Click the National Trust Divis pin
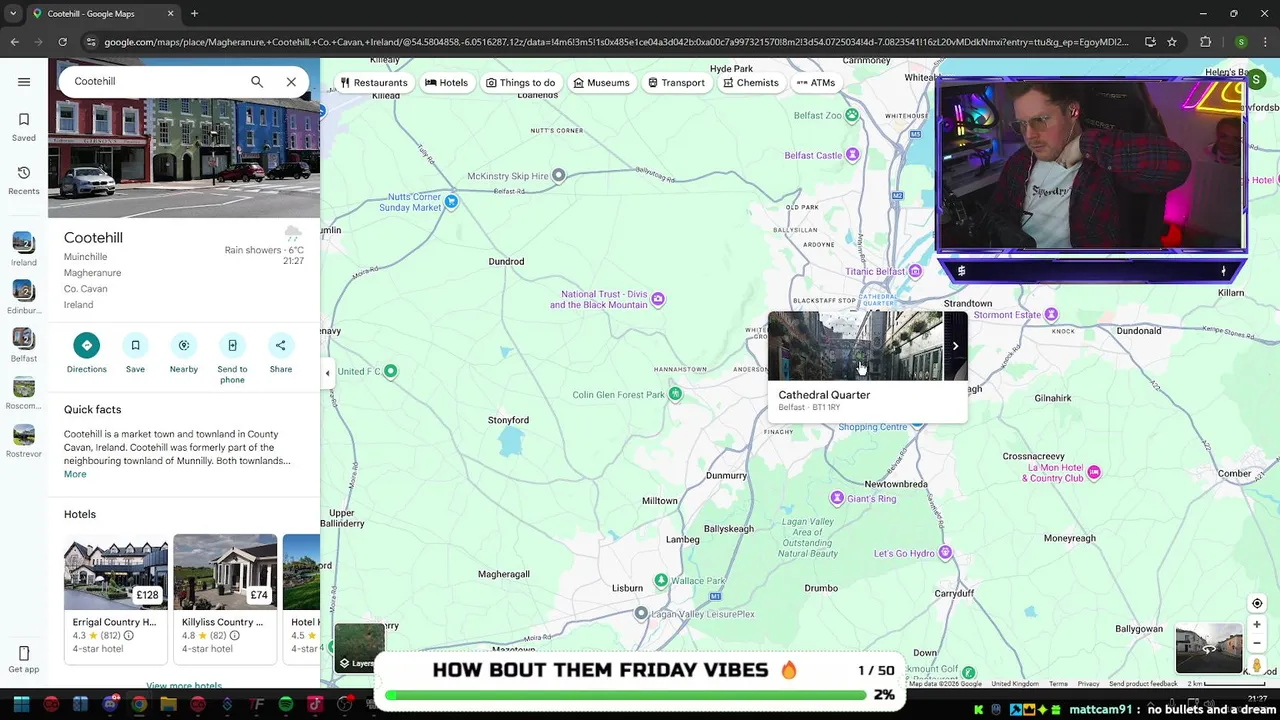Viewport: 1280px width, 720px height. click(658, 299)
